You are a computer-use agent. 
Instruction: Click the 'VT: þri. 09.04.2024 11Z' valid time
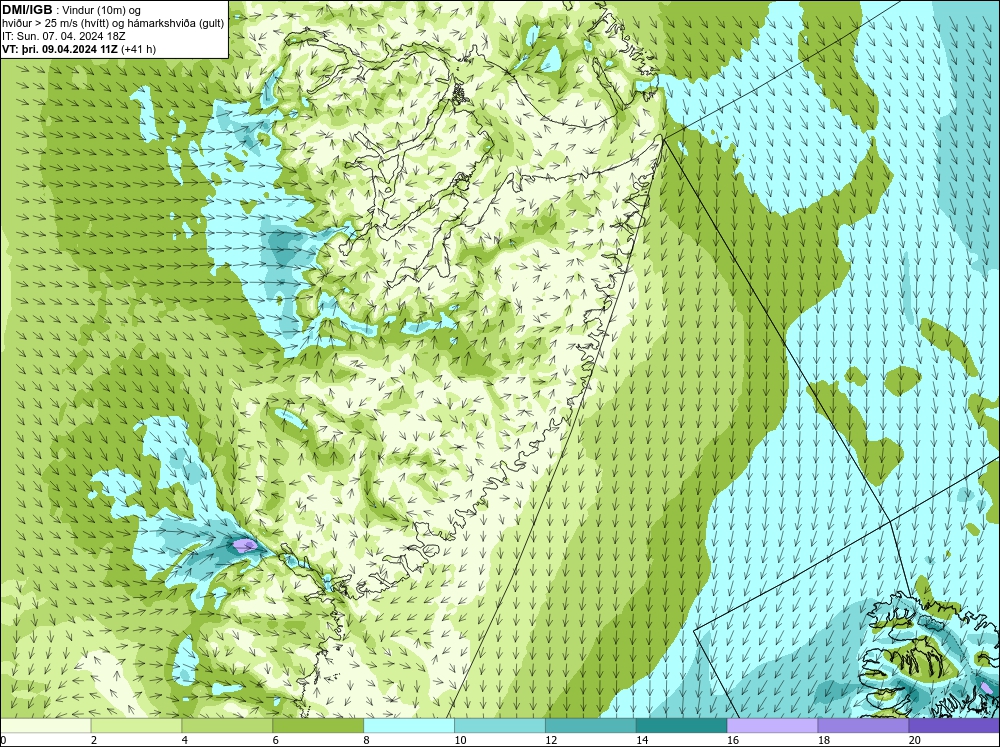click(59, 49)
